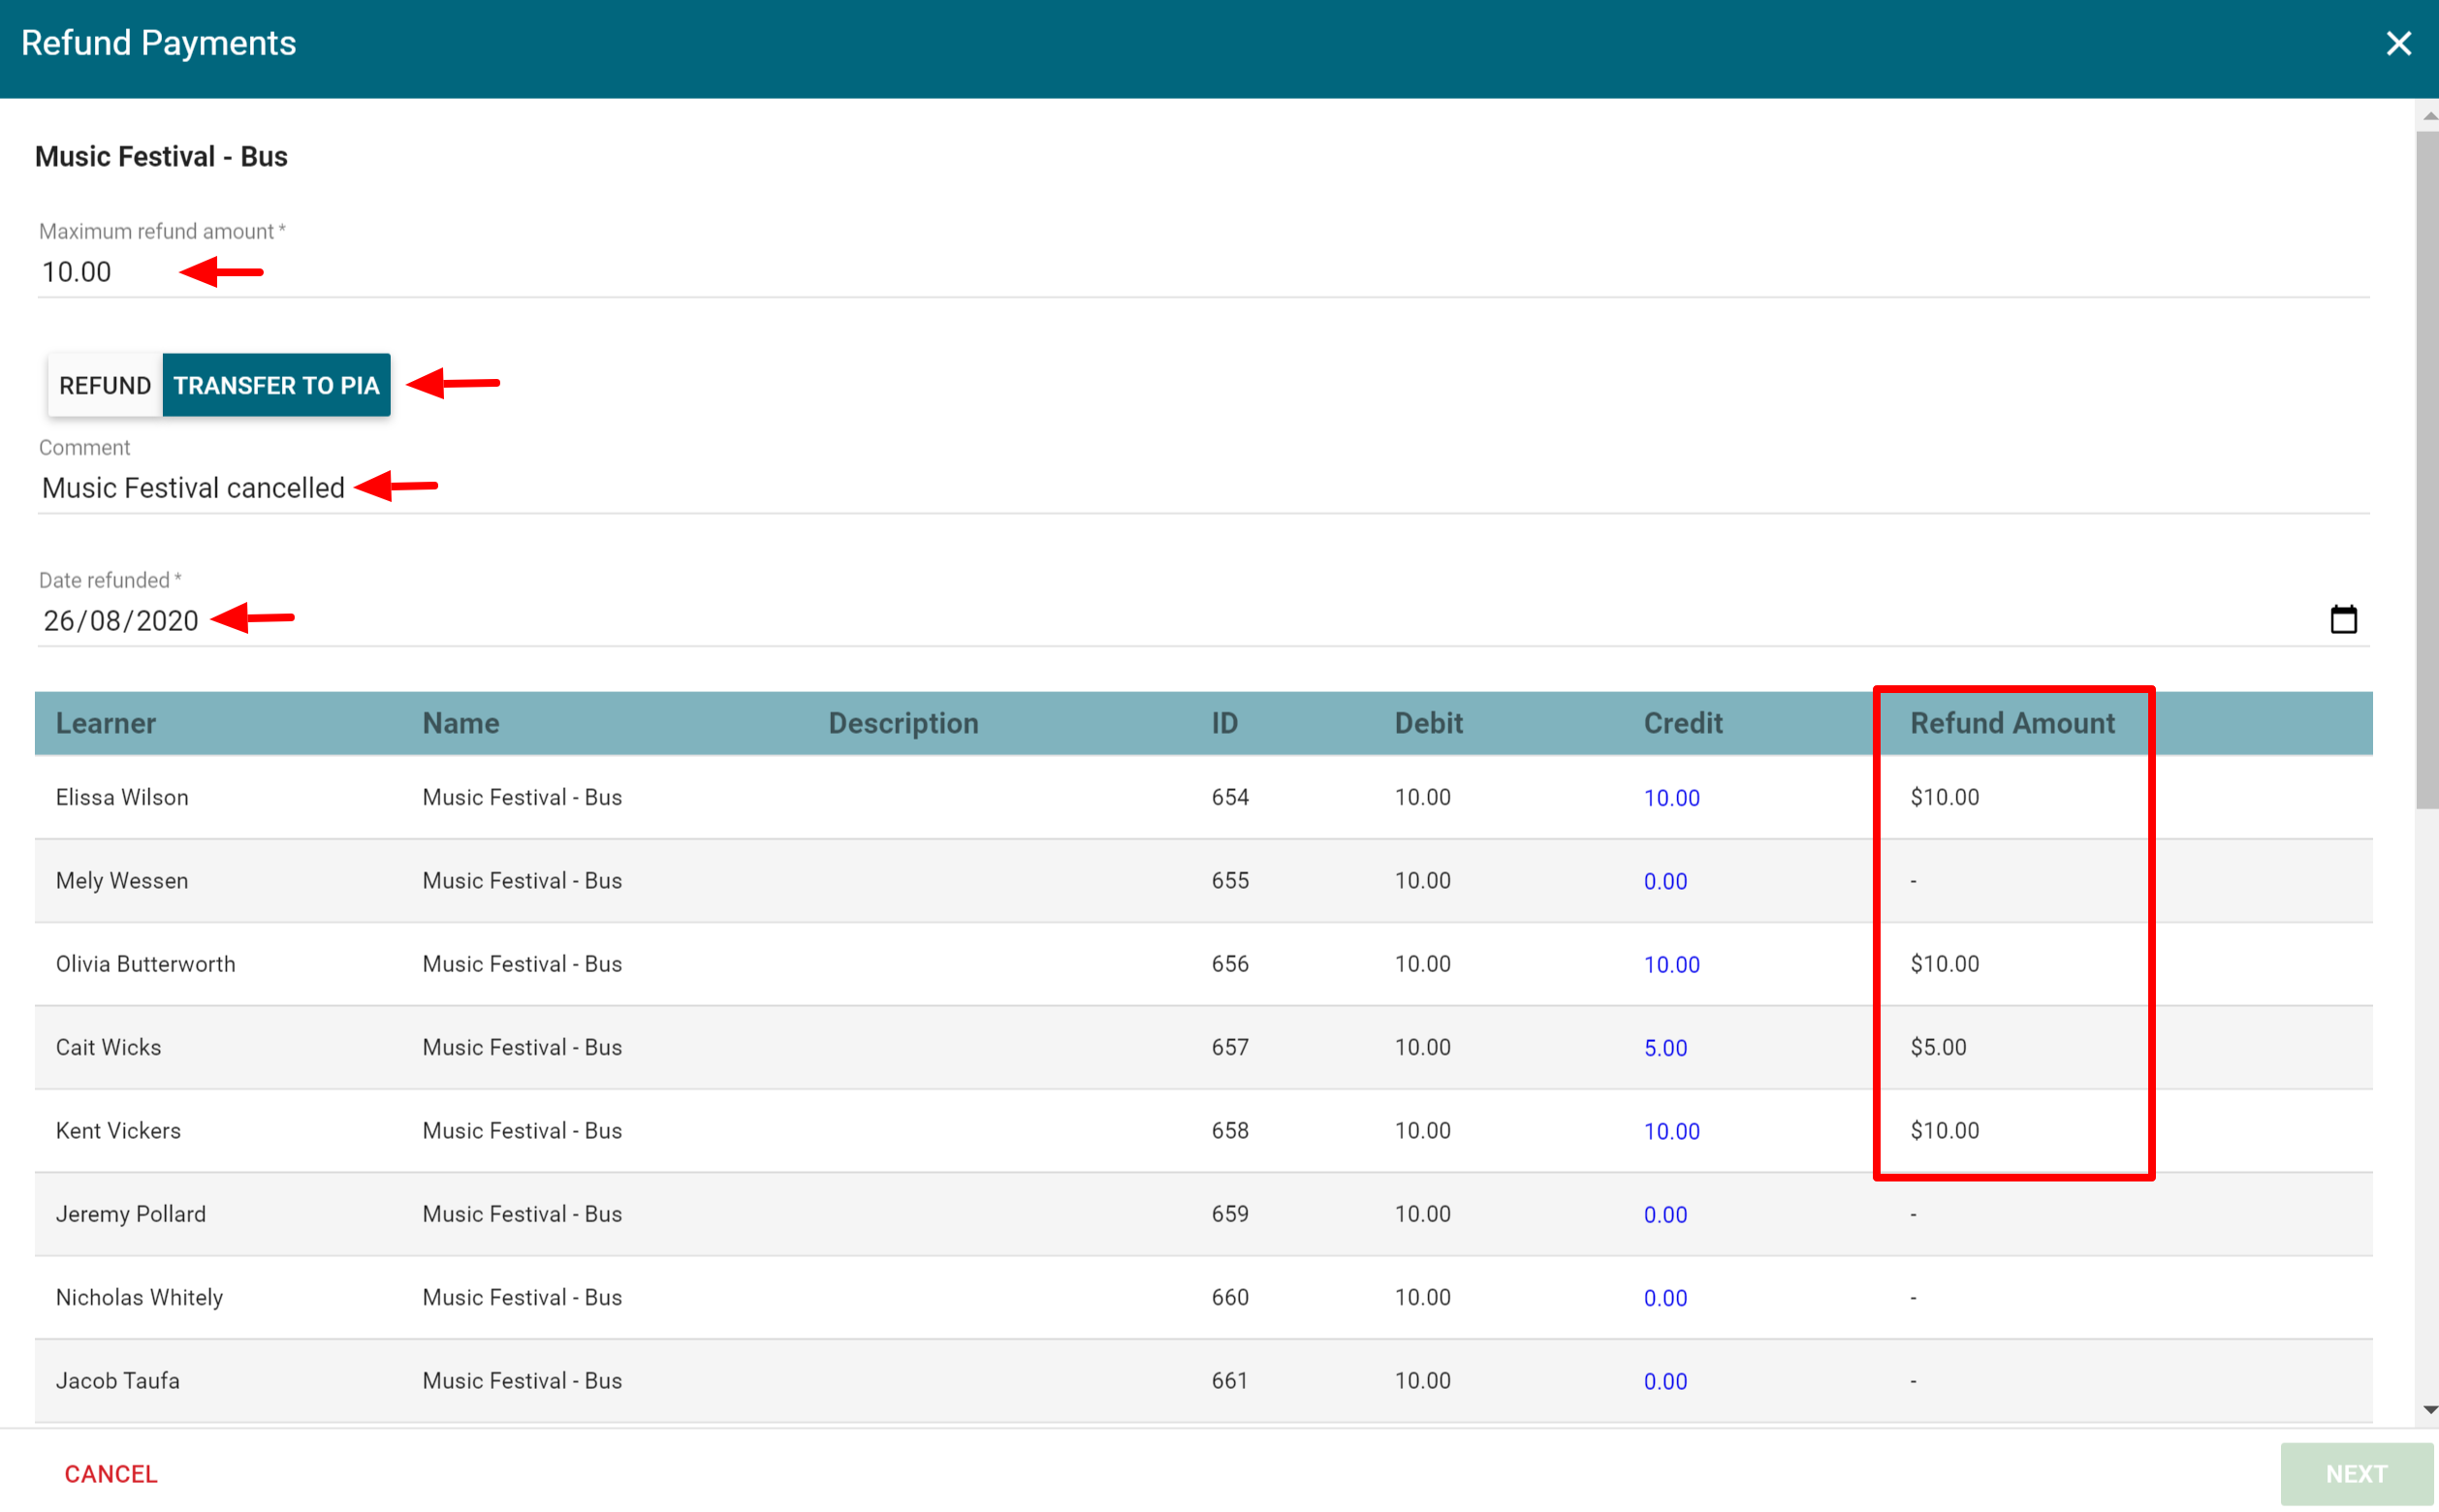The width and height of the screenshot is (2439, 1512).
Task: Click the Learner column header
Action: coord(106,723)
